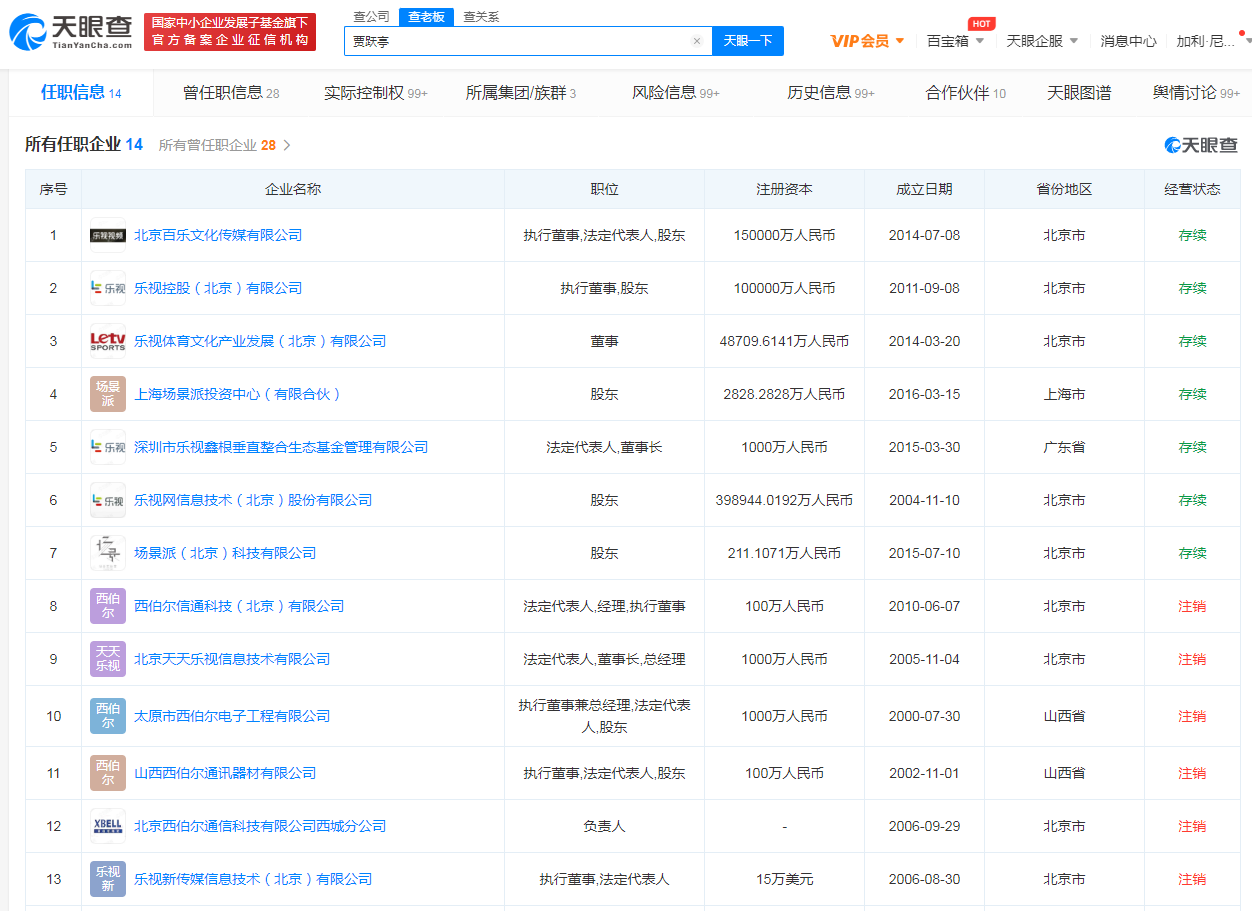Open the 消息中心 message center

[x=1128, y=41]
